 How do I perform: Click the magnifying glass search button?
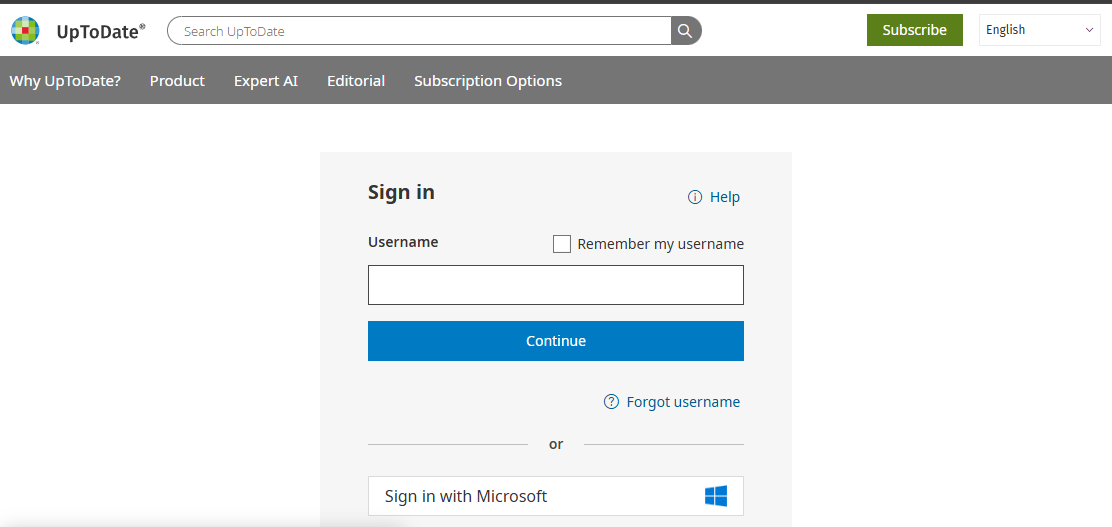coord(686,30)
